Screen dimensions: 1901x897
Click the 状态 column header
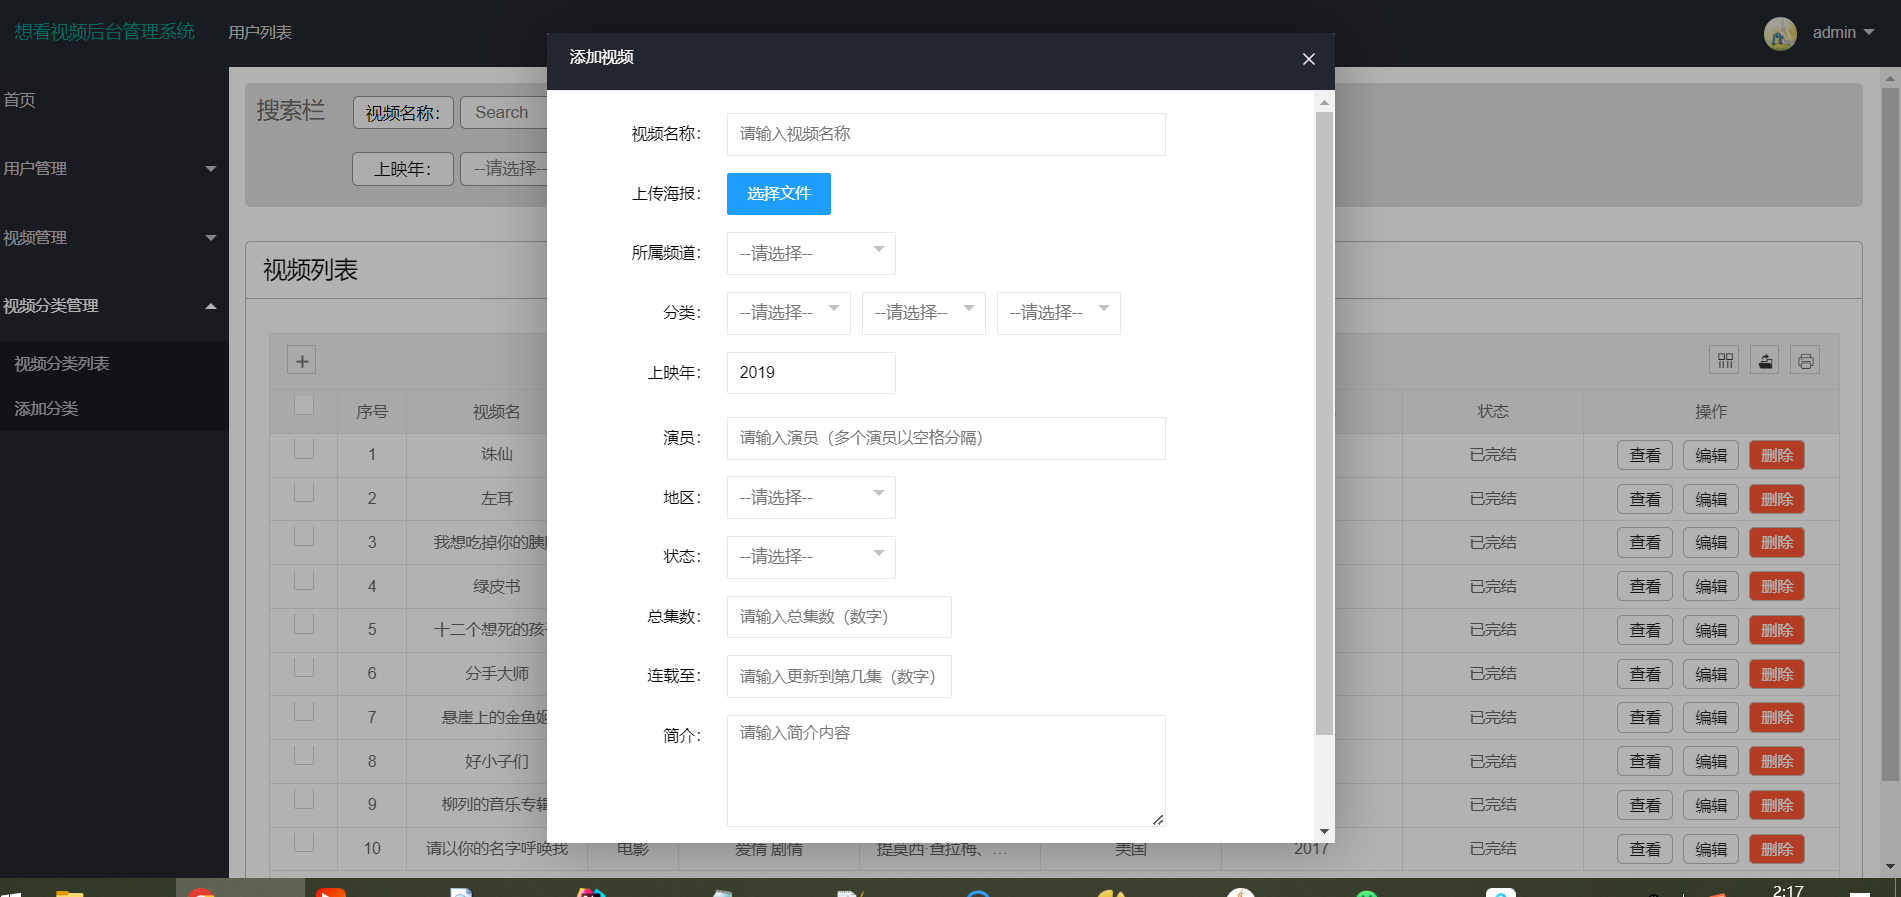pyautogui.click(x=1492, y=411)
